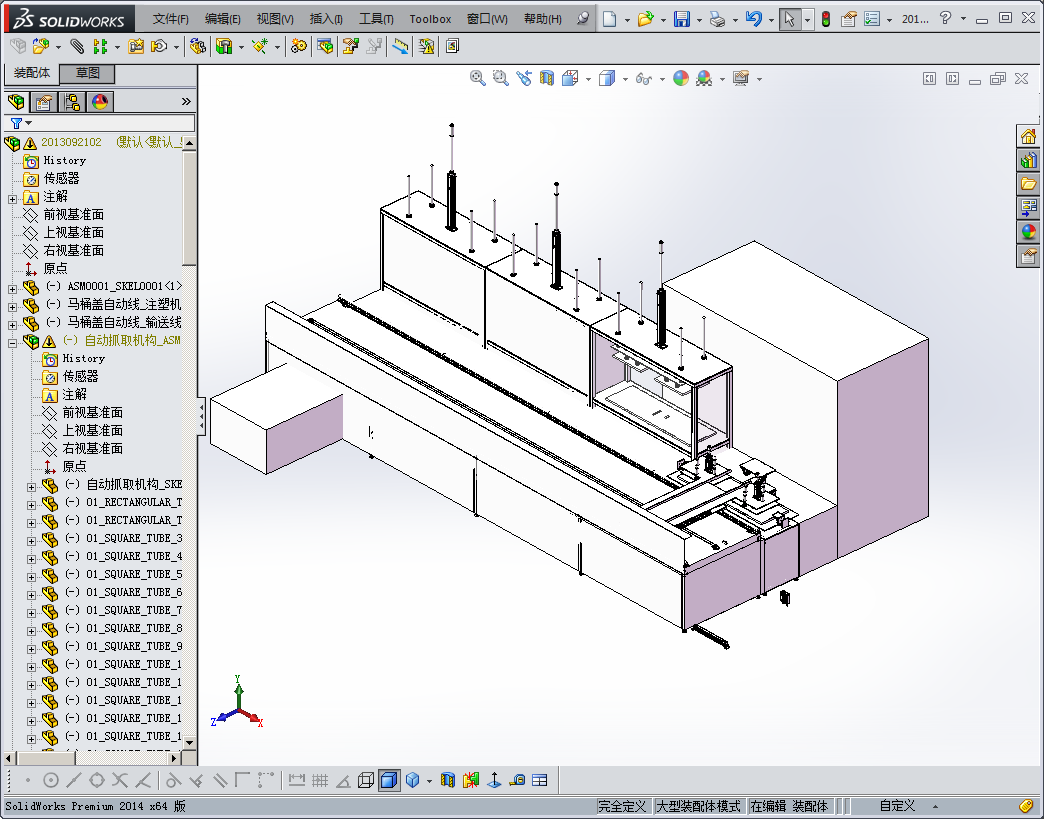1044x819 pixels.
Task: Click the Rebuild traffic light icon
Action: tap(826, 19)
